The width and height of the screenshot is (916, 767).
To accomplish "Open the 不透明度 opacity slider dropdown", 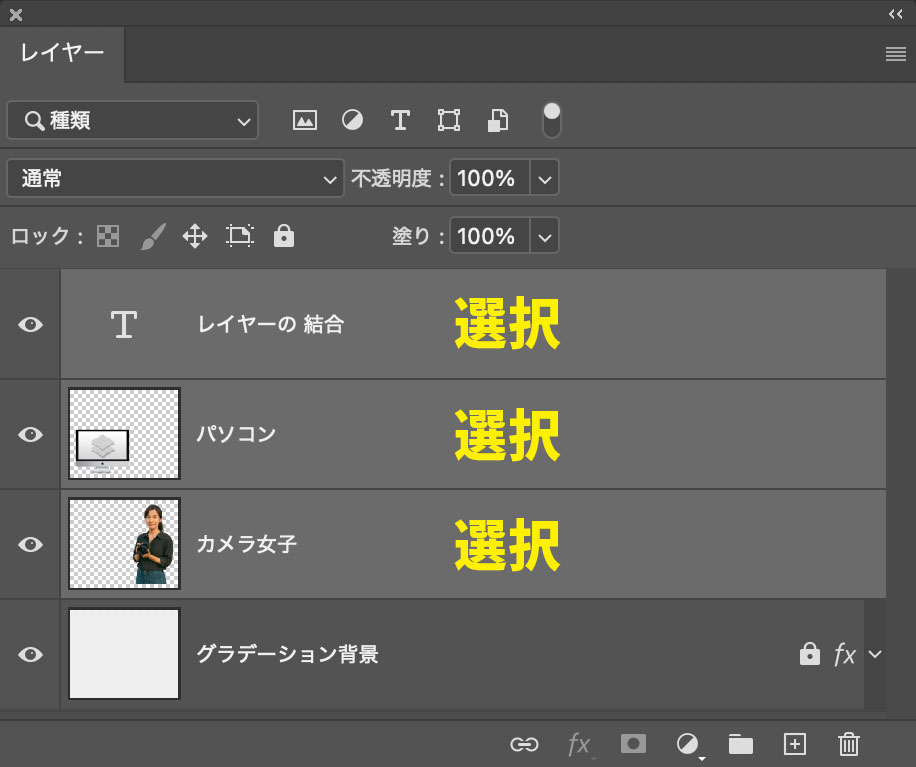I will pos(544,178).
